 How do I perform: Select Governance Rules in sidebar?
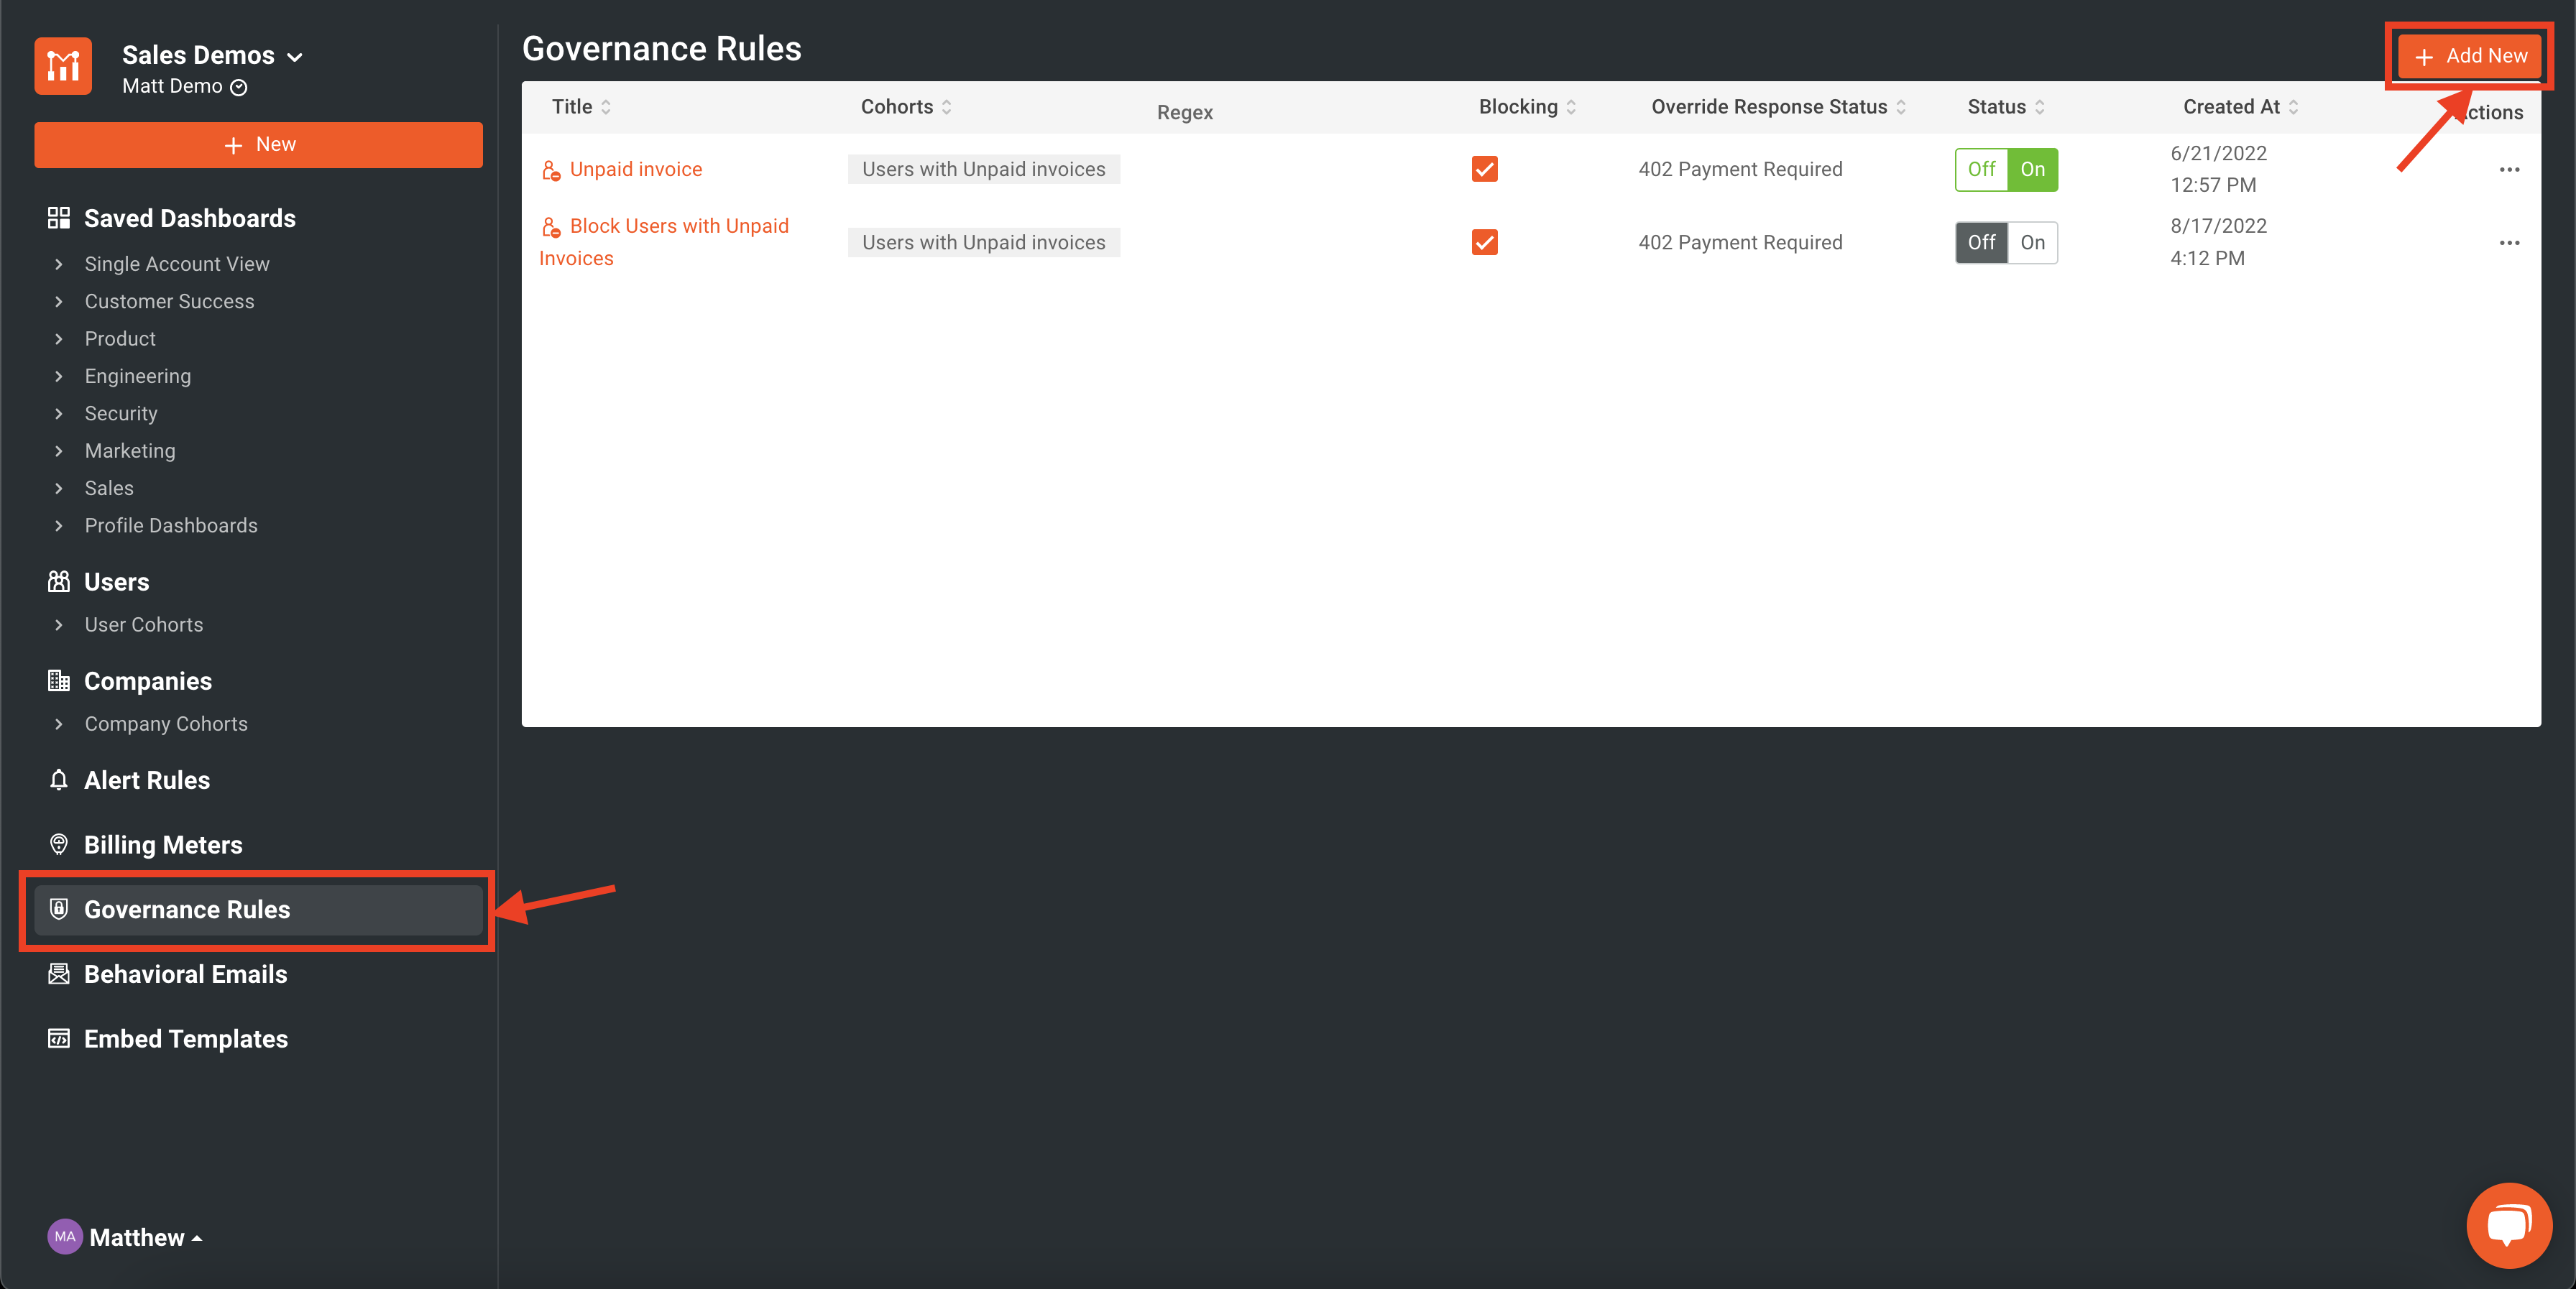click(x=258, y=910)
